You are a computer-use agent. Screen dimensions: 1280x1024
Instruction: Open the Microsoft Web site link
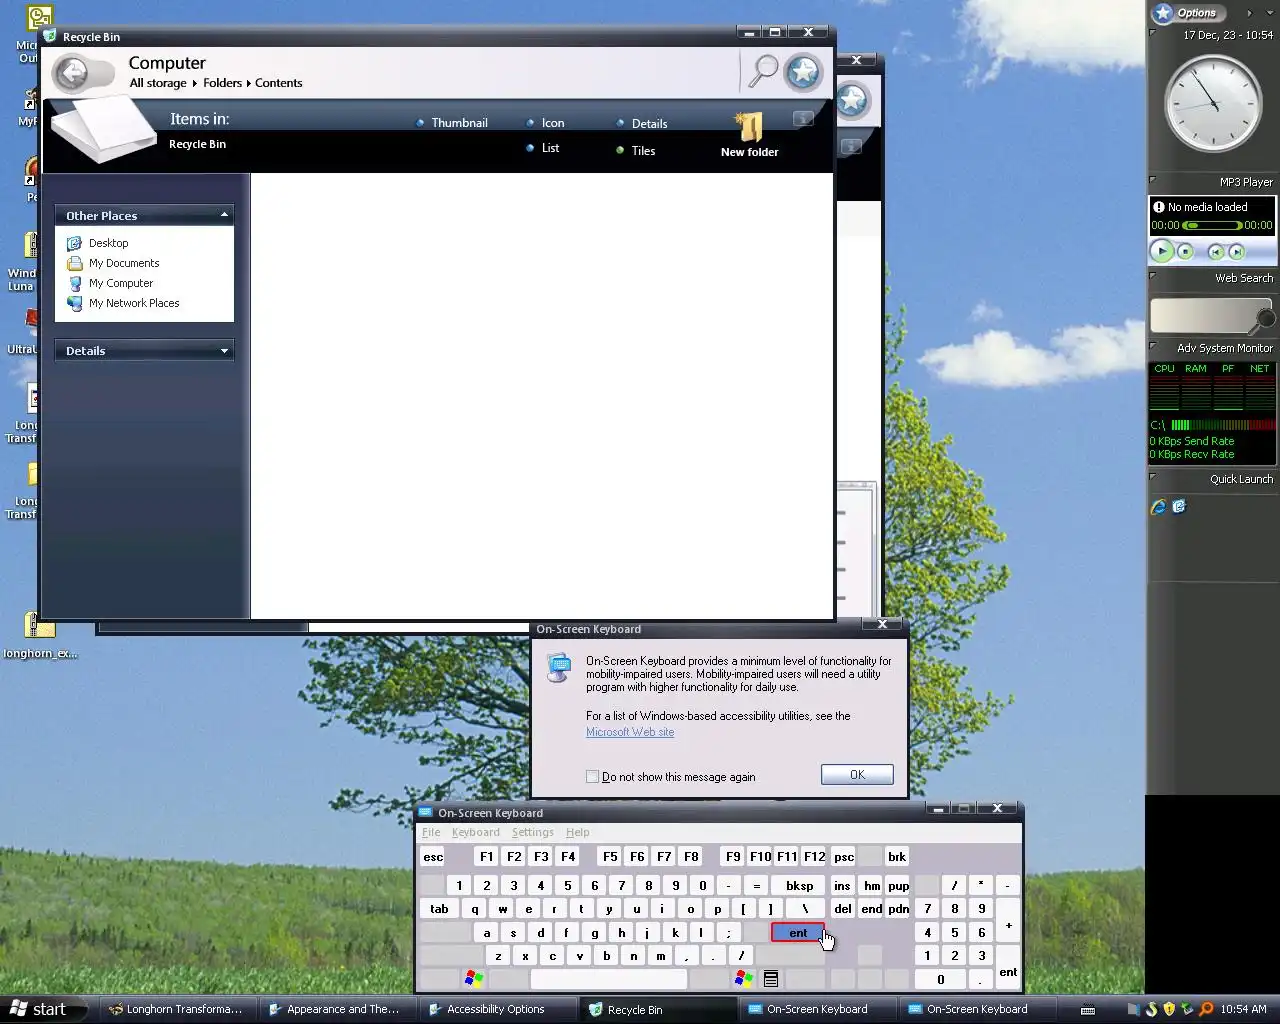[x=630, y=732]
